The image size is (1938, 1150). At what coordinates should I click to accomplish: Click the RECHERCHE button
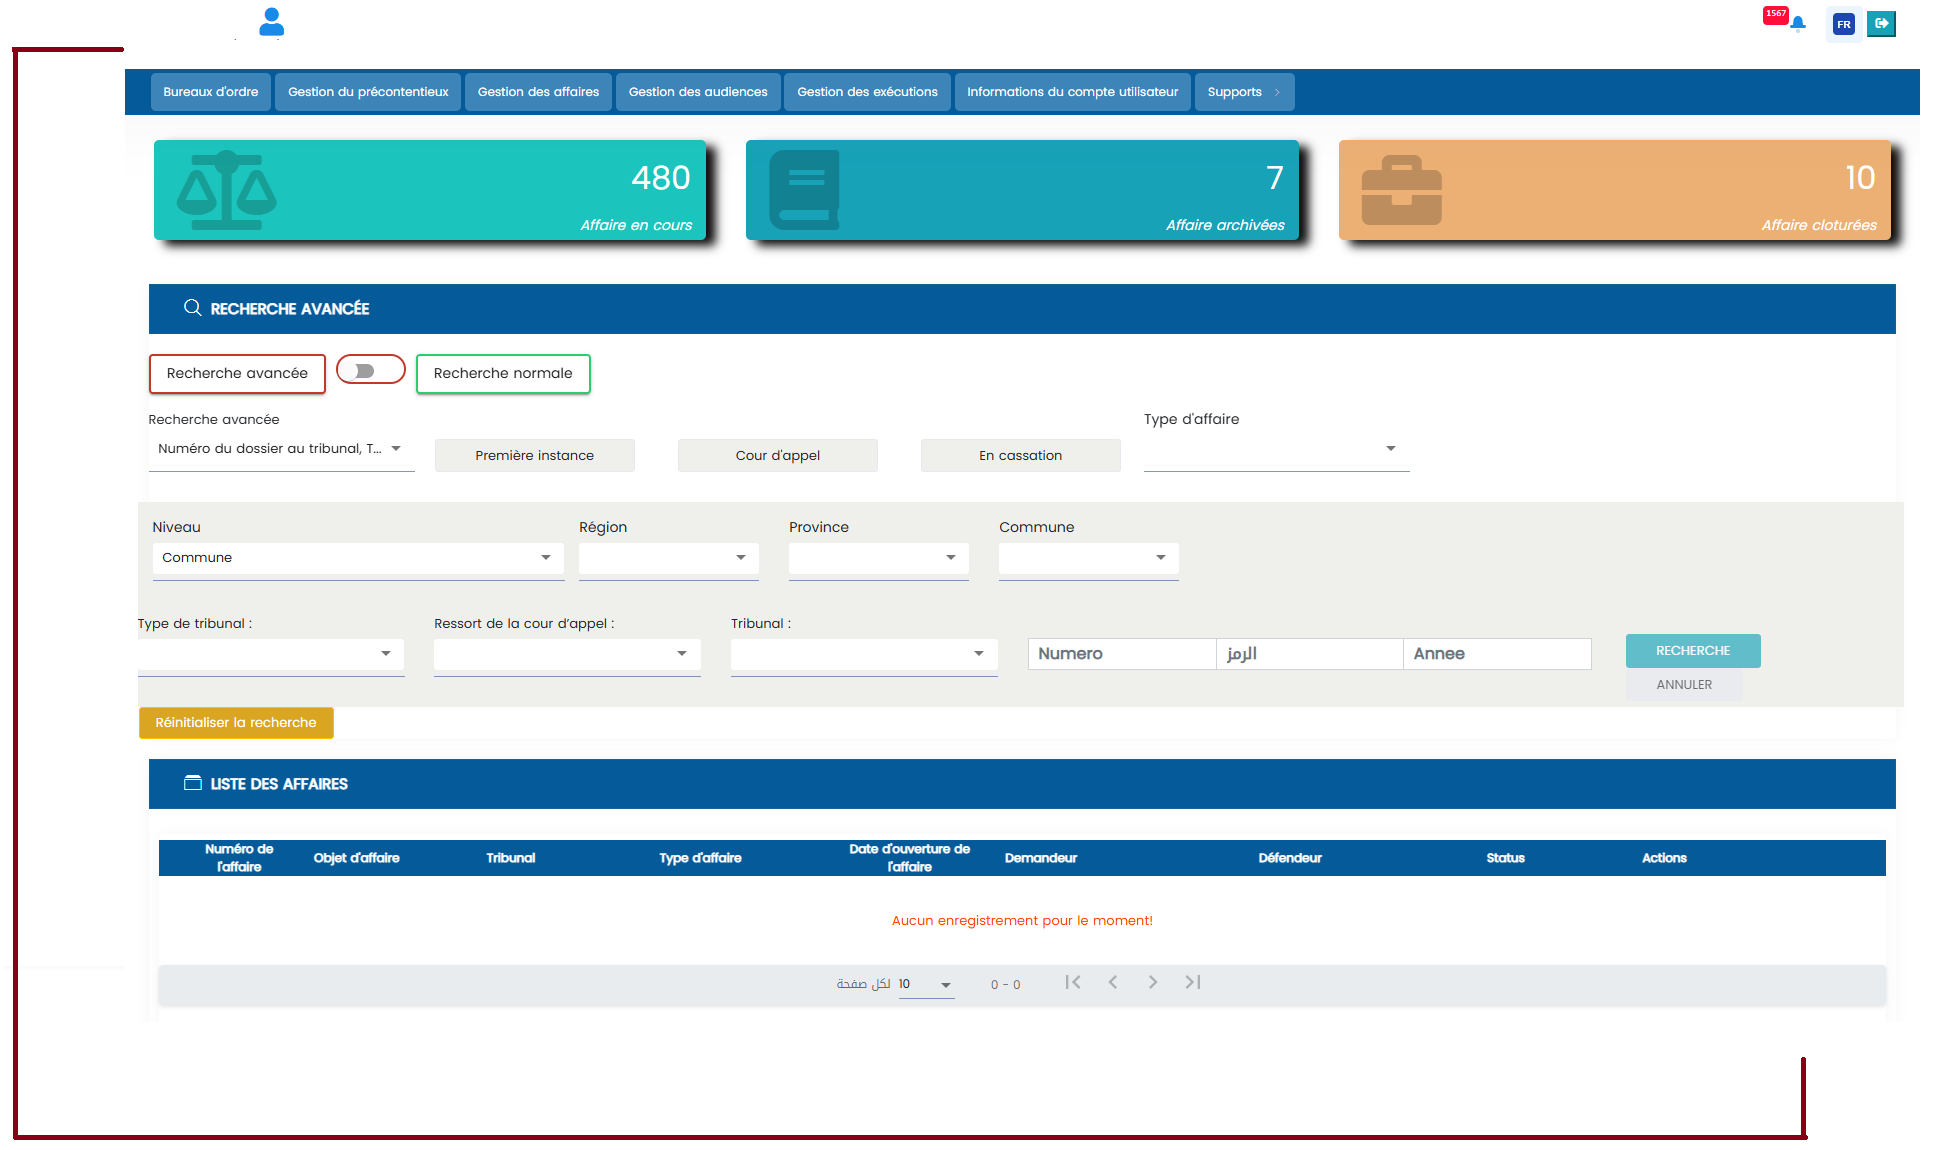[x=1693, y=651]
